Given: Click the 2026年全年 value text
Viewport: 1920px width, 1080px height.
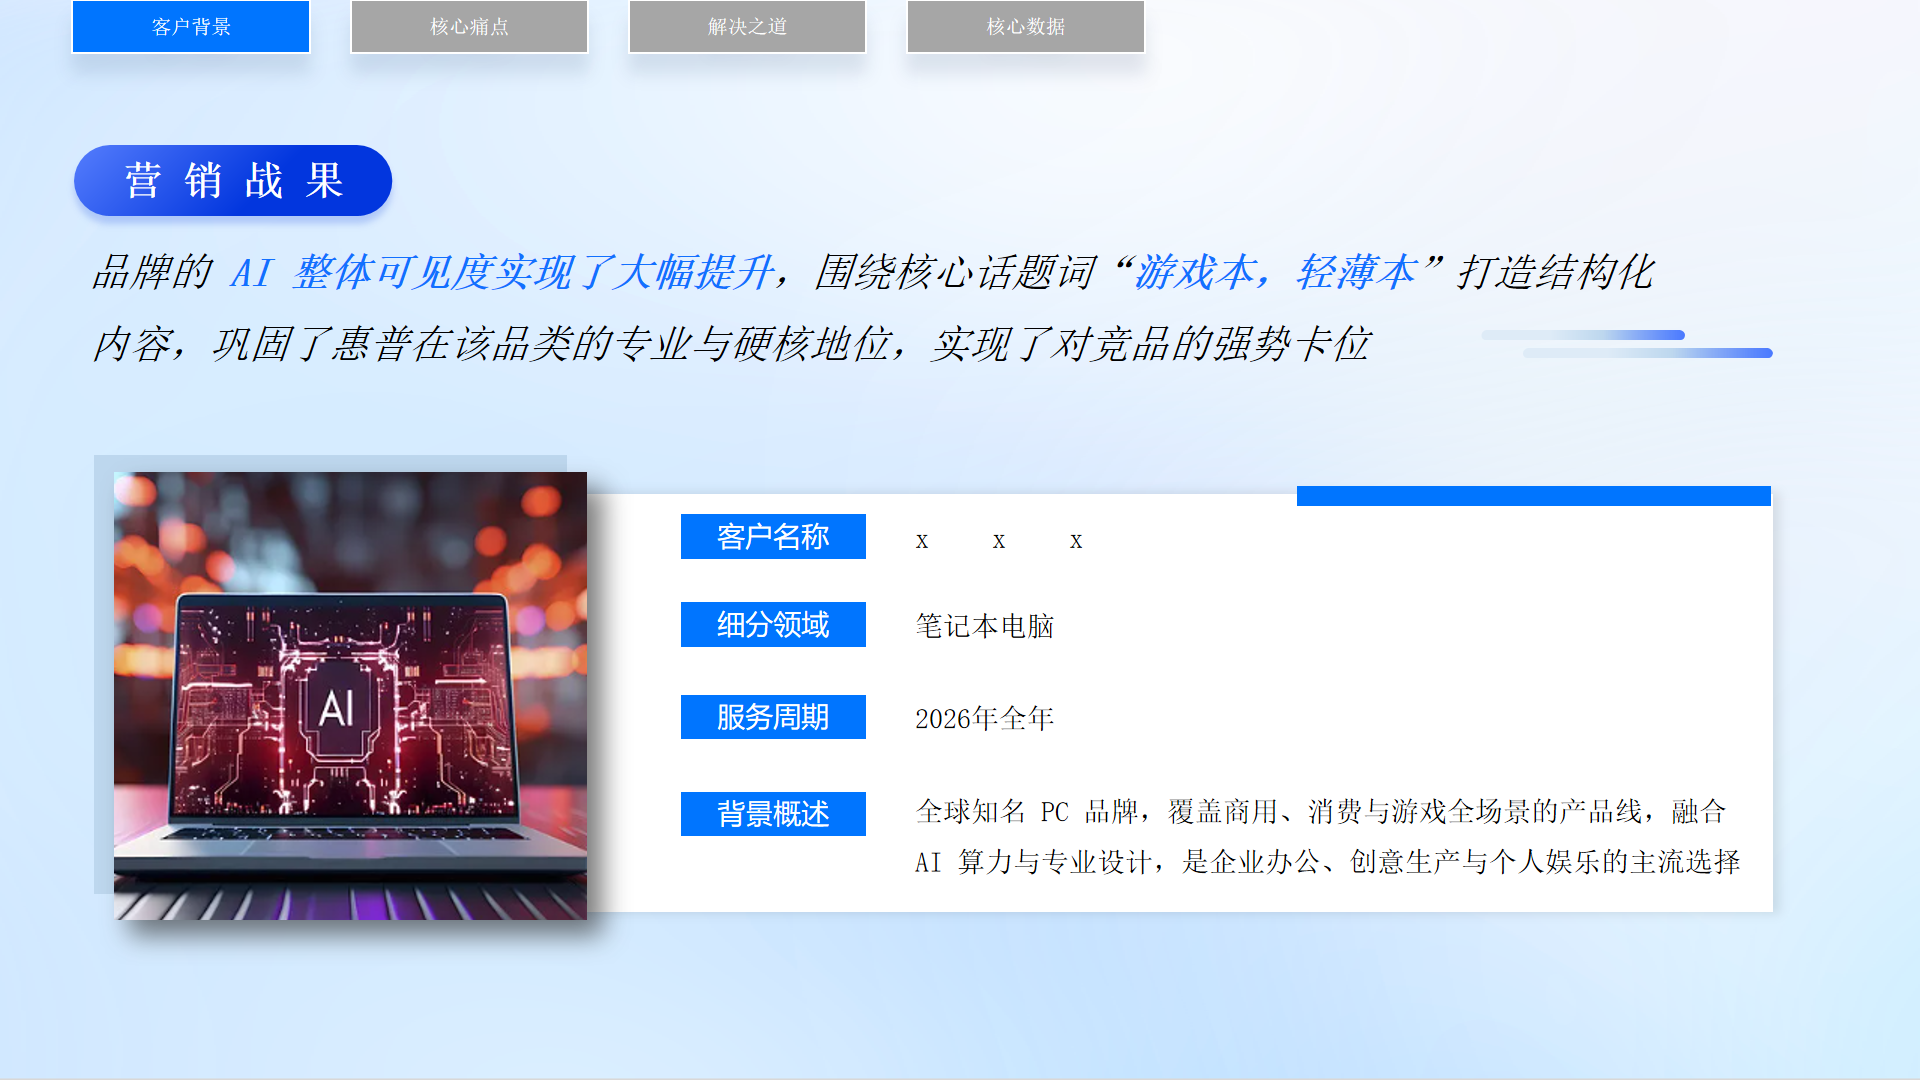Looking at the screenshot, I should click(985, 718).
